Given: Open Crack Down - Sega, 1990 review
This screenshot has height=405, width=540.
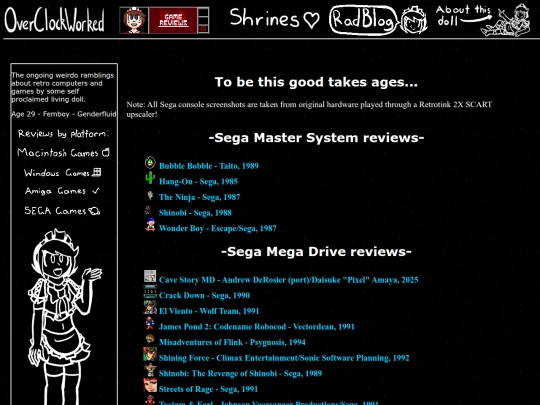Looking at the screenshot, I should (204, 295).
